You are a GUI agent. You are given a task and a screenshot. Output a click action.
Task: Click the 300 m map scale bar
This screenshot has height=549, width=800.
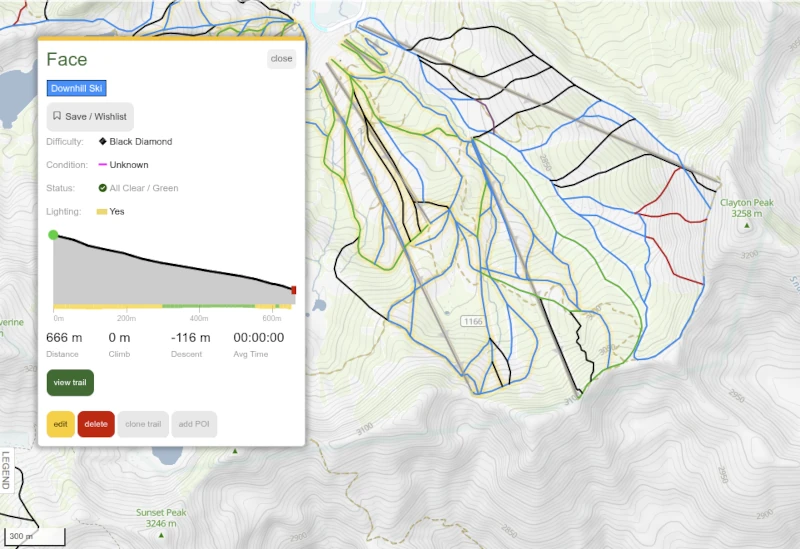tap(35, 536)
